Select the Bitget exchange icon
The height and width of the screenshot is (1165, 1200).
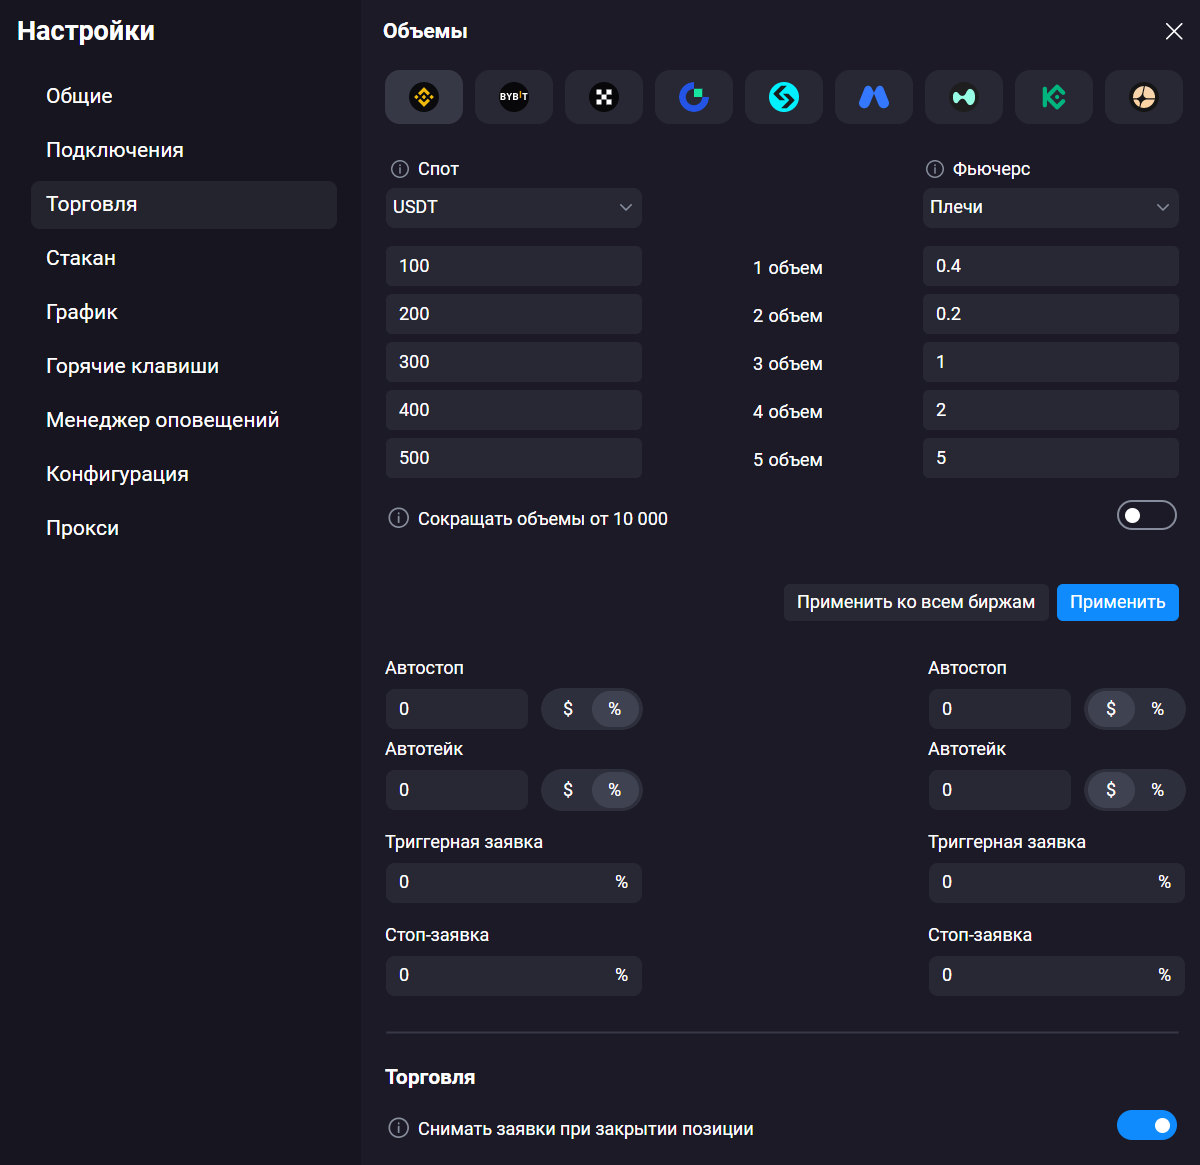[784, 97]
